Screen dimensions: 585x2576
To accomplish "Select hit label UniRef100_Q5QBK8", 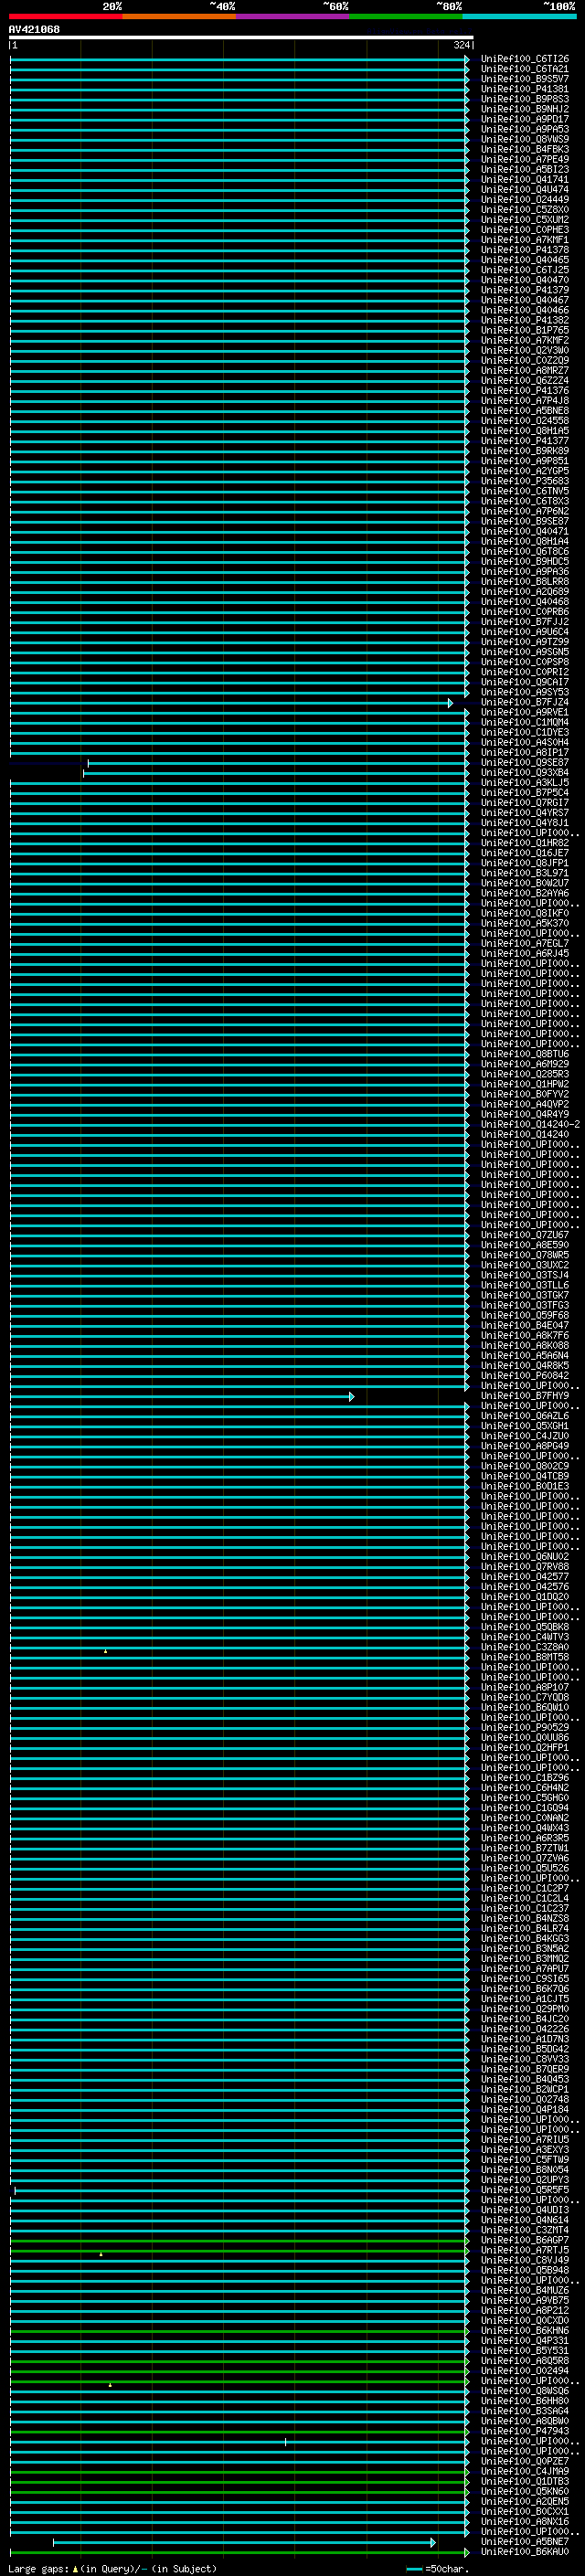I will (524, 1628).
